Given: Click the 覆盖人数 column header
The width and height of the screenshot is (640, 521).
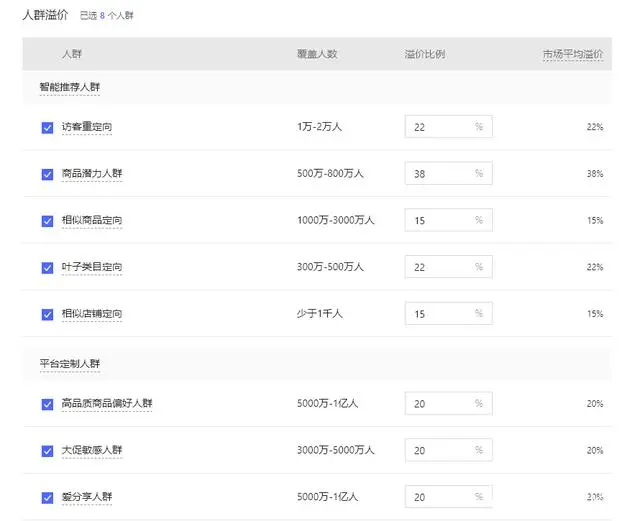Looking at the screenshot, I should [317, 54].
